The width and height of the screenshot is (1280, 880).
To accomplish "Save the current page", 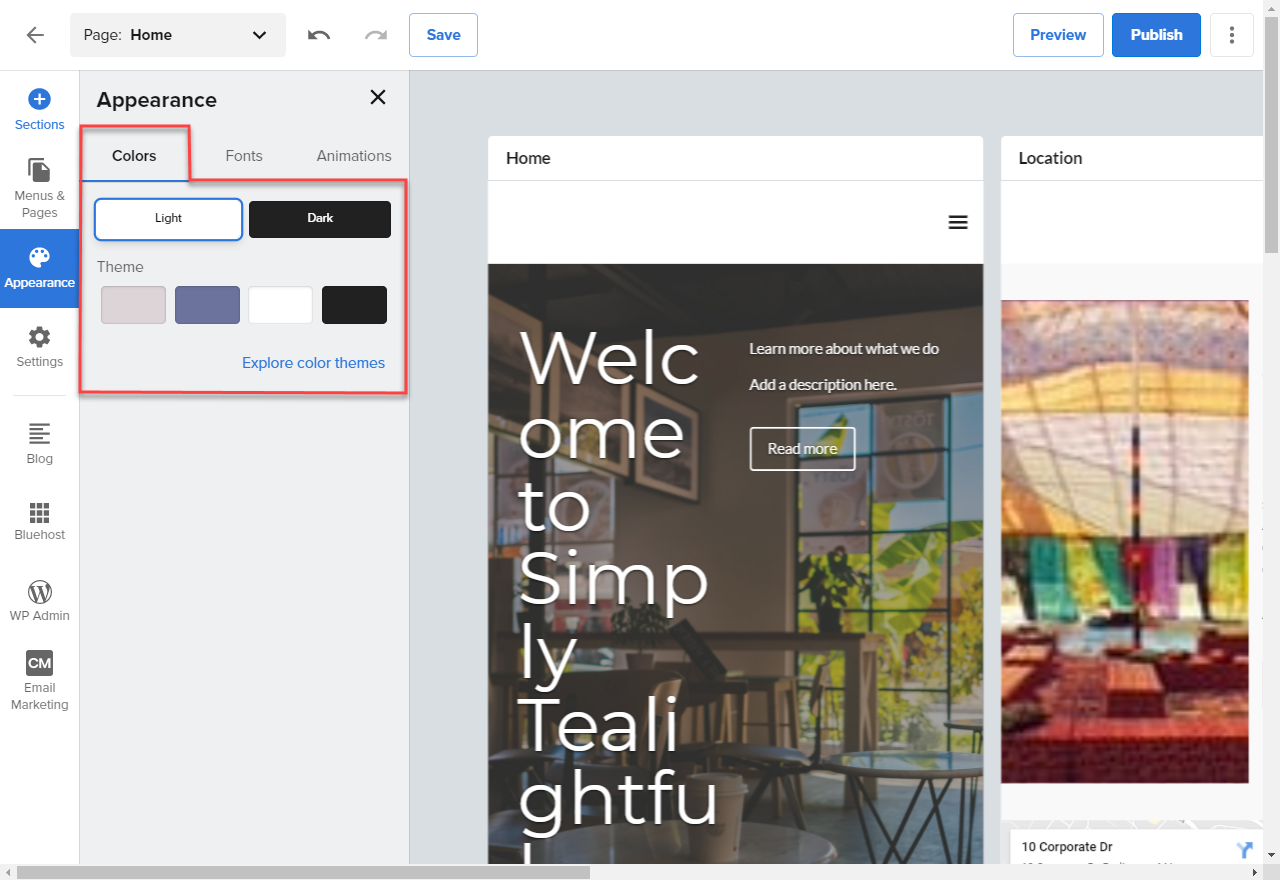I will point(443,35).
